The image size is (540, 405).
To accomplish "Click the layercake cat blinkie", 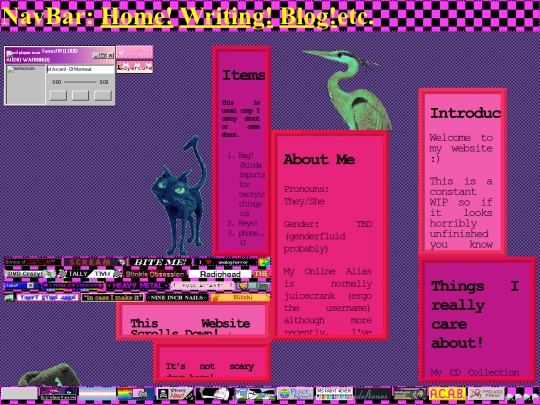I will tap(135, 67).
